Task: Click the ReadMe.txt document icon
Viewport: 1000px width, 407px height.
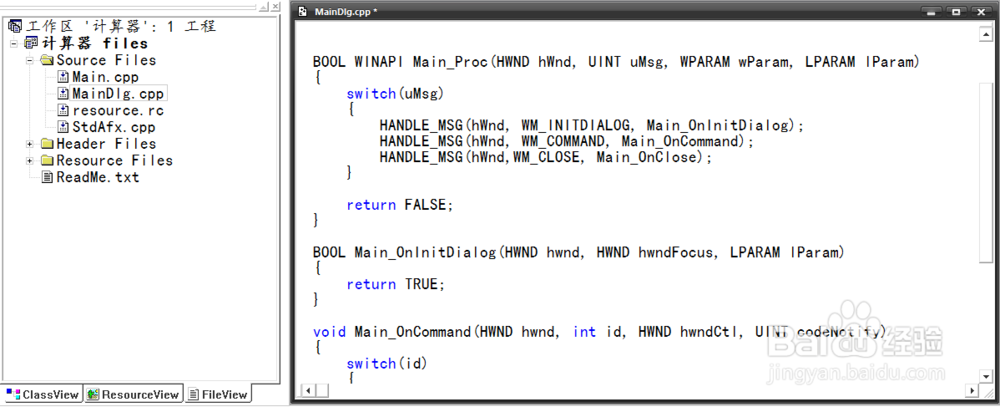Action: point(47,177)
